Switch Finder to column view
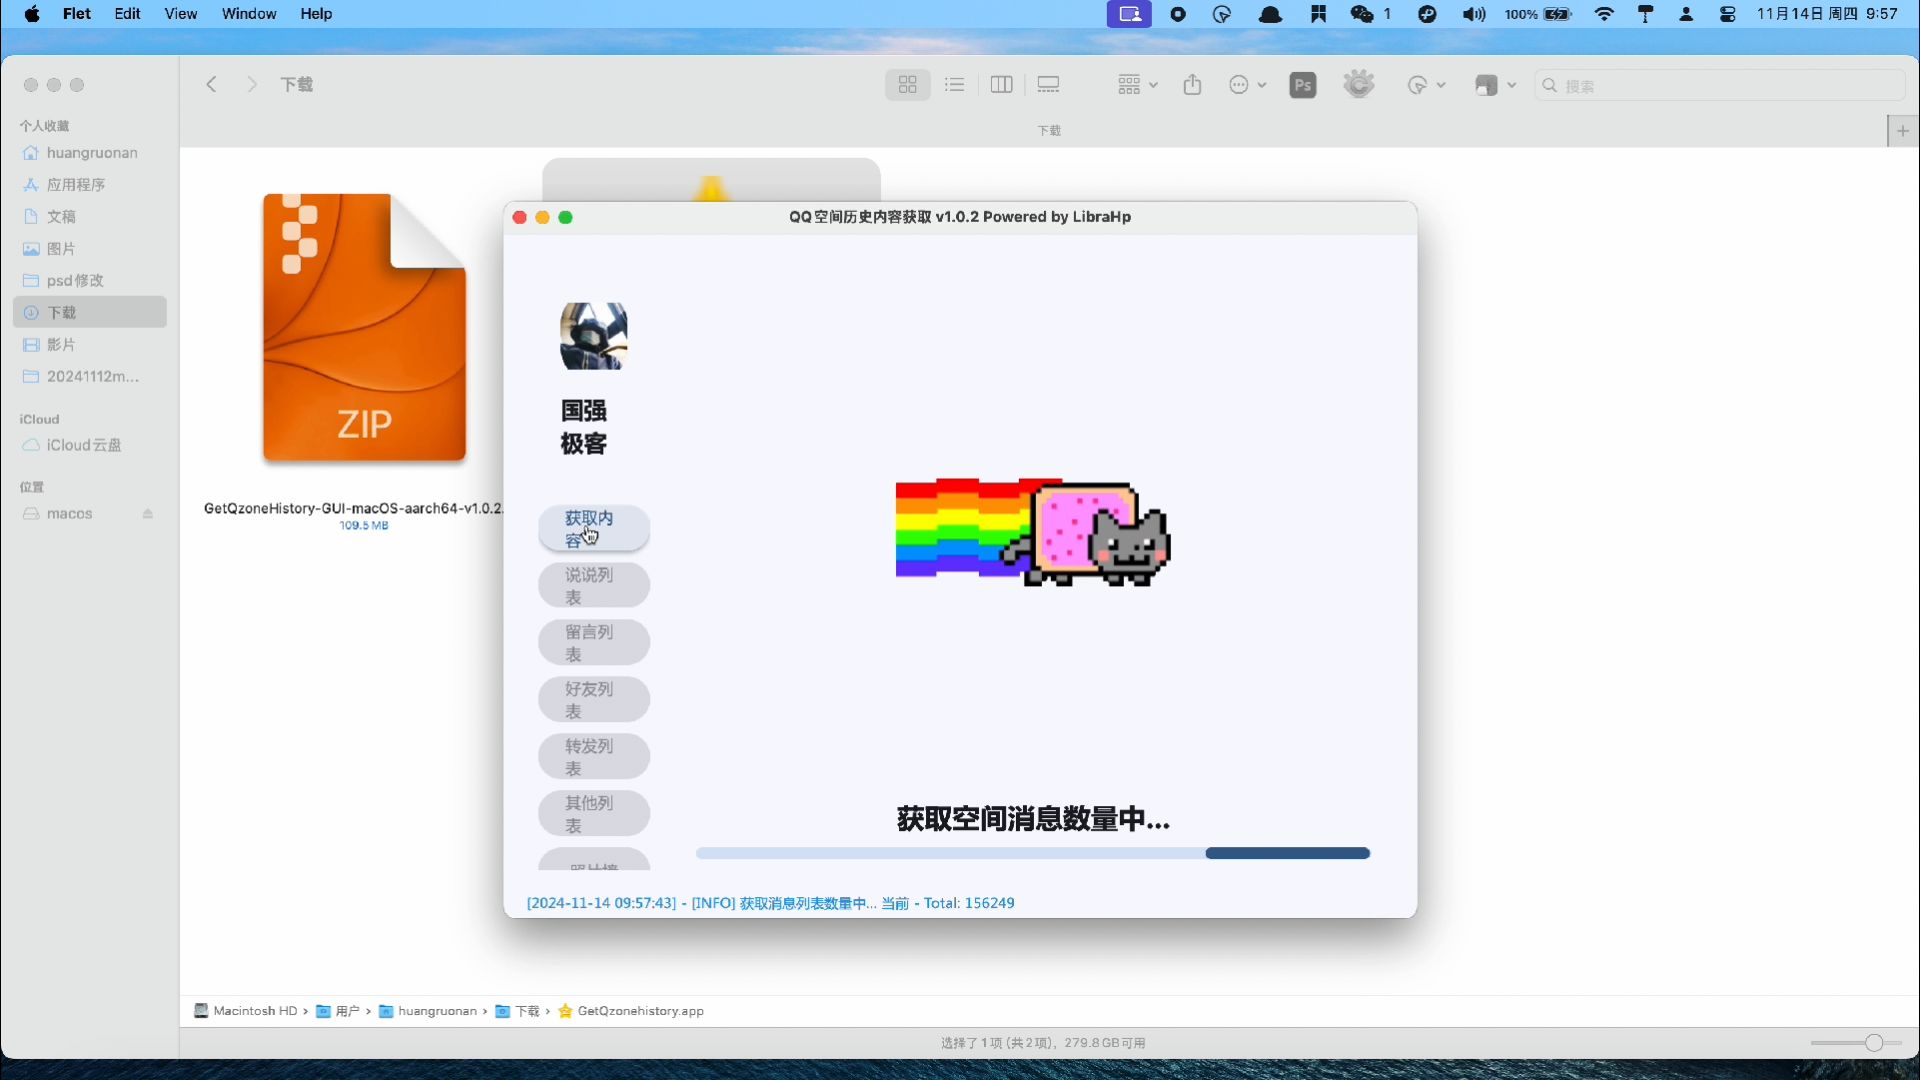1920x1080 pixels. pyautogui.click(x=1001, y=85)
